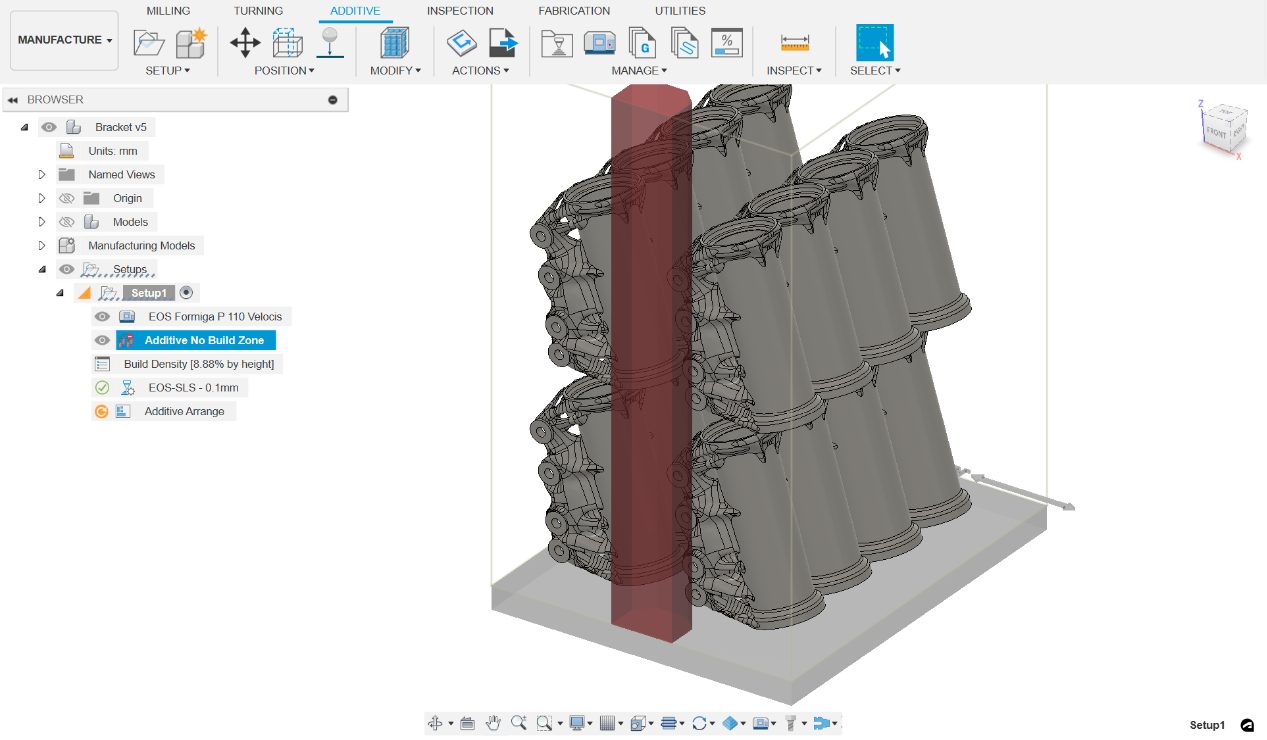Click the Place Parts on Platform icon

[x=330, y=43]
